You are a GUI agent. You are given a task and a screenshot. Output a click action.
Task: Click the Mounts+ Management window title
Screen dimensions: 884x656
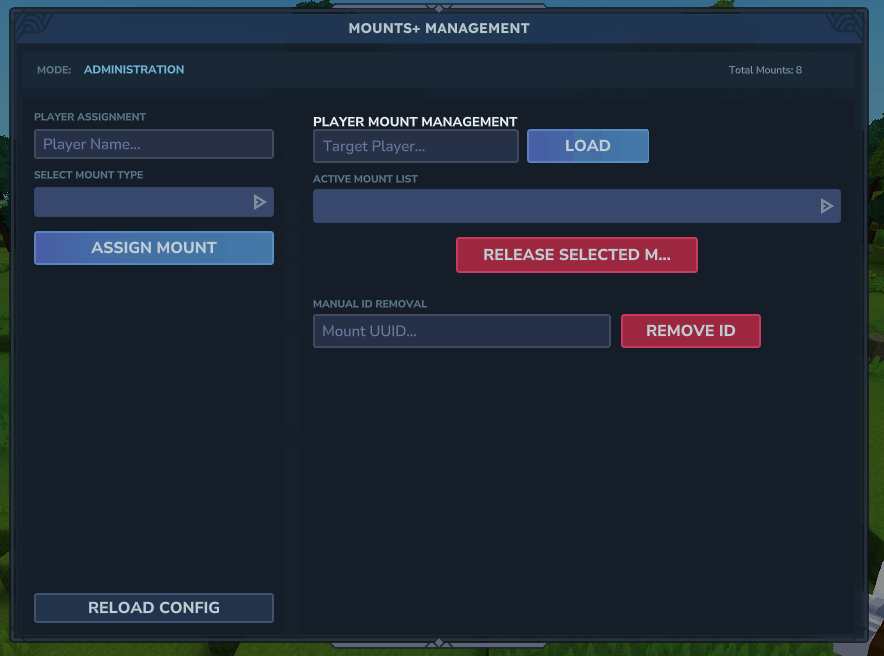[438, 28]
